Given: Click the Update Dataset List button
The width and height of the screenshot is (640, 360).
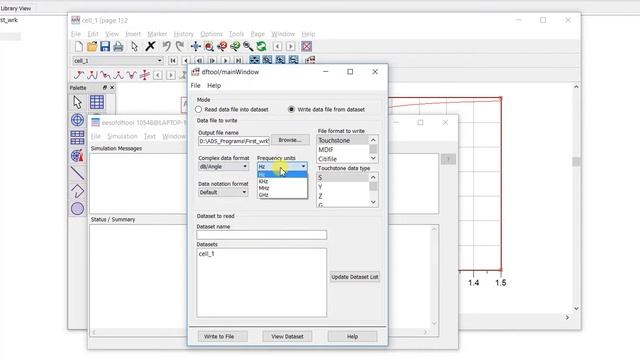Looking at the screenshot, I should coord(355,277).
